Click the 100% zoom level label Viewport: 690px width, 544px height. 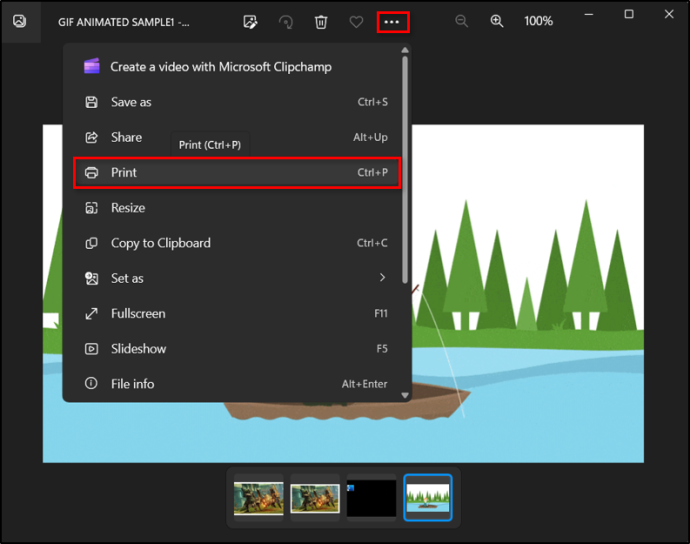click(x=538, y=21)
